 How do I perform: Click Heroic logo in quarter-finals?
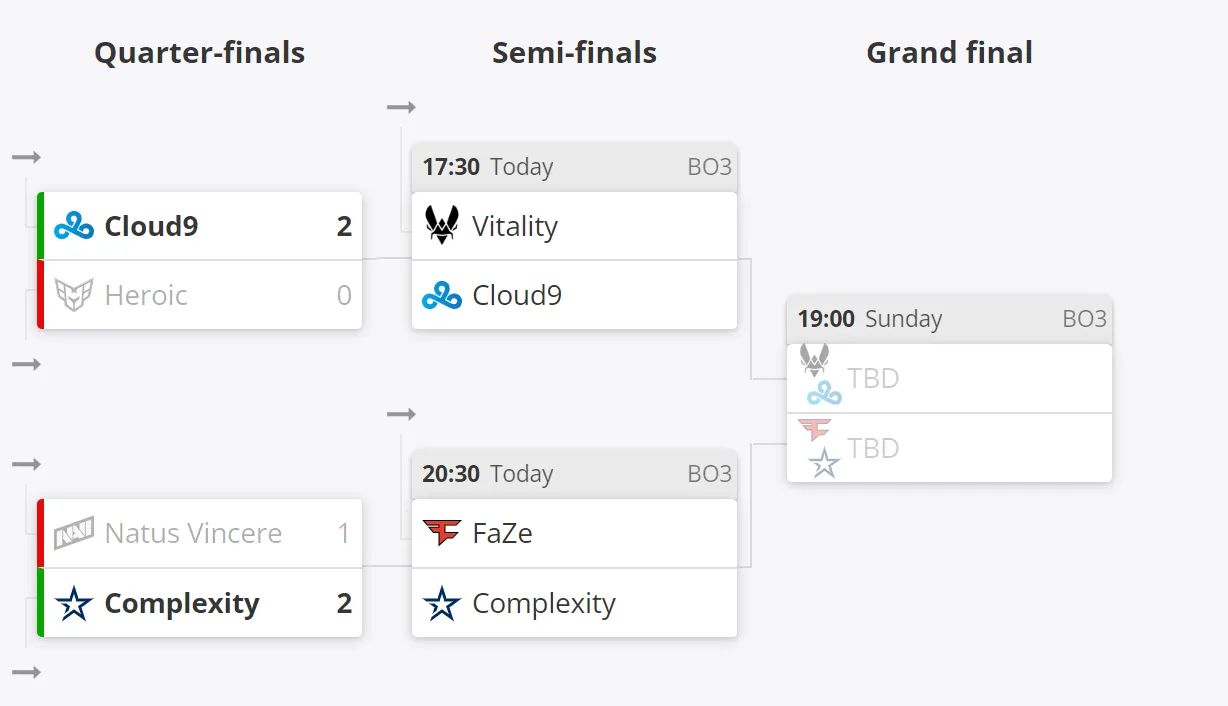[x=74, y=295]
